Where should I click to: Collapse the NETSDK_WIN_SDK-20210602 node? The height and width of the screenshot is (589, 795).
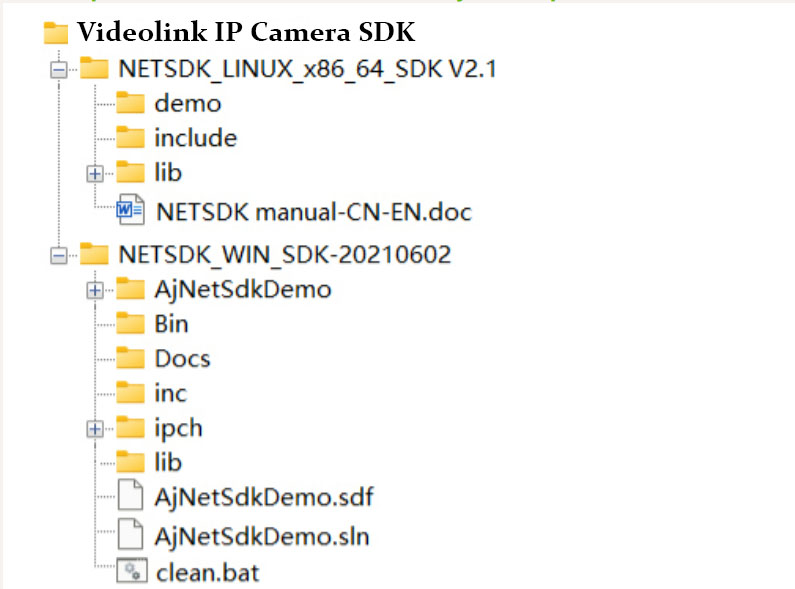pos(58,254)
